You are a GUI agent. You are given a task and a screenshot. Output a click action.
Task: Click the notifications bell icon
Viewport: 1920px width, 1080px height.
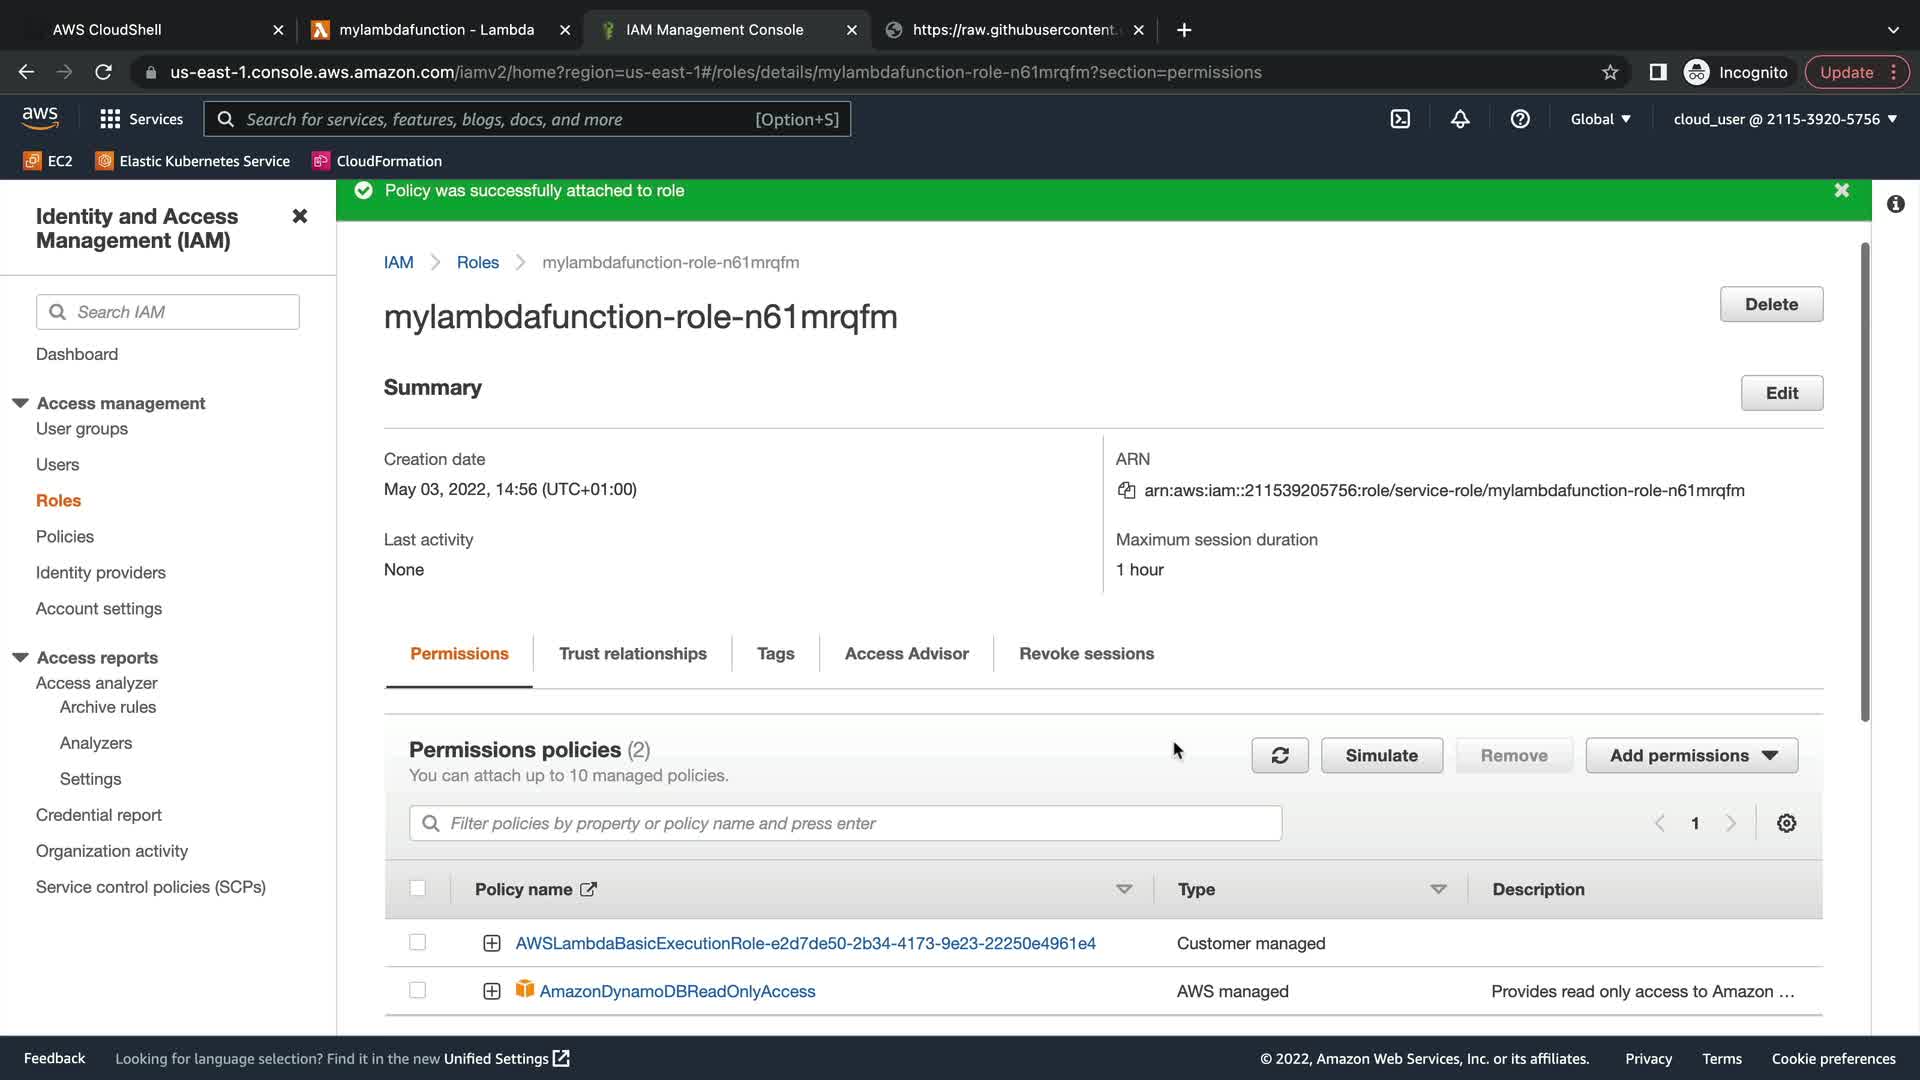pyautogui.click(x=1460, y=119)
